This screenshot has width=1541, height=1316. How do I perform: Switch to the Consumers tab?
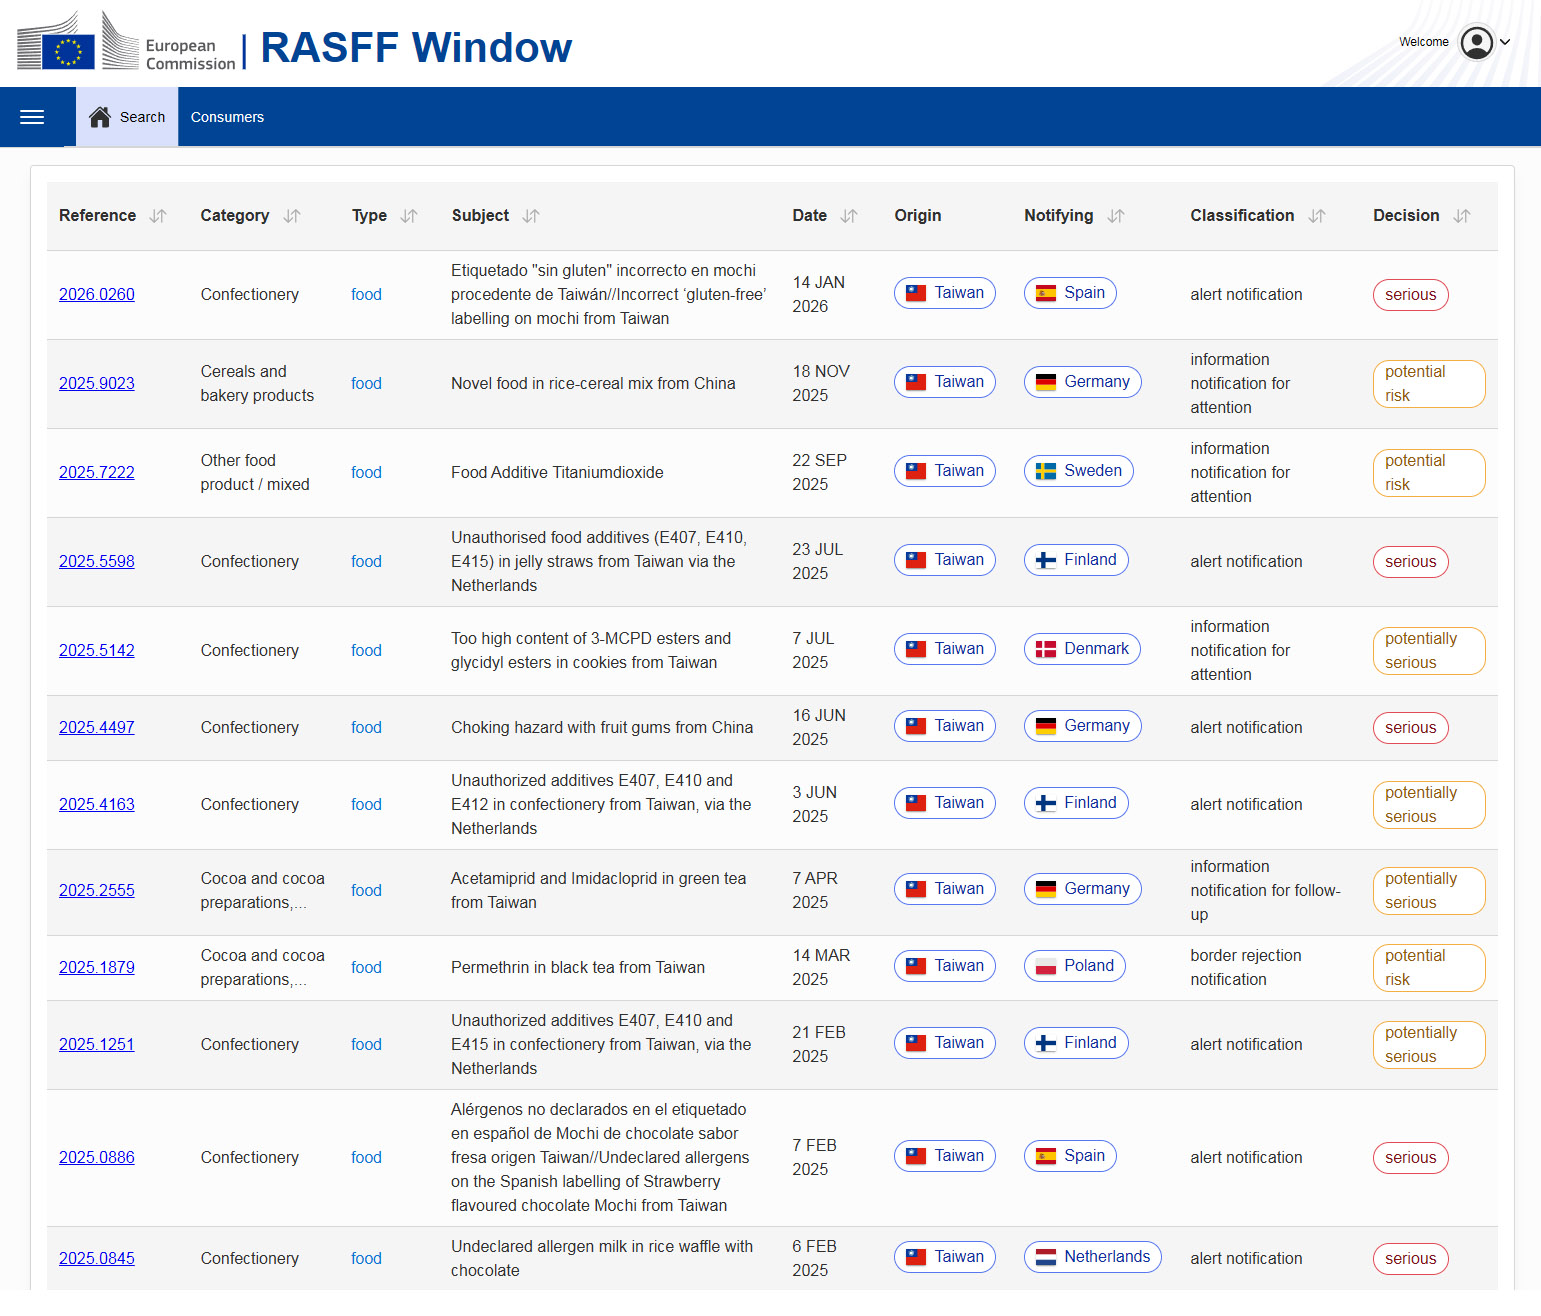pyautogui.click(x=227, y=117)
